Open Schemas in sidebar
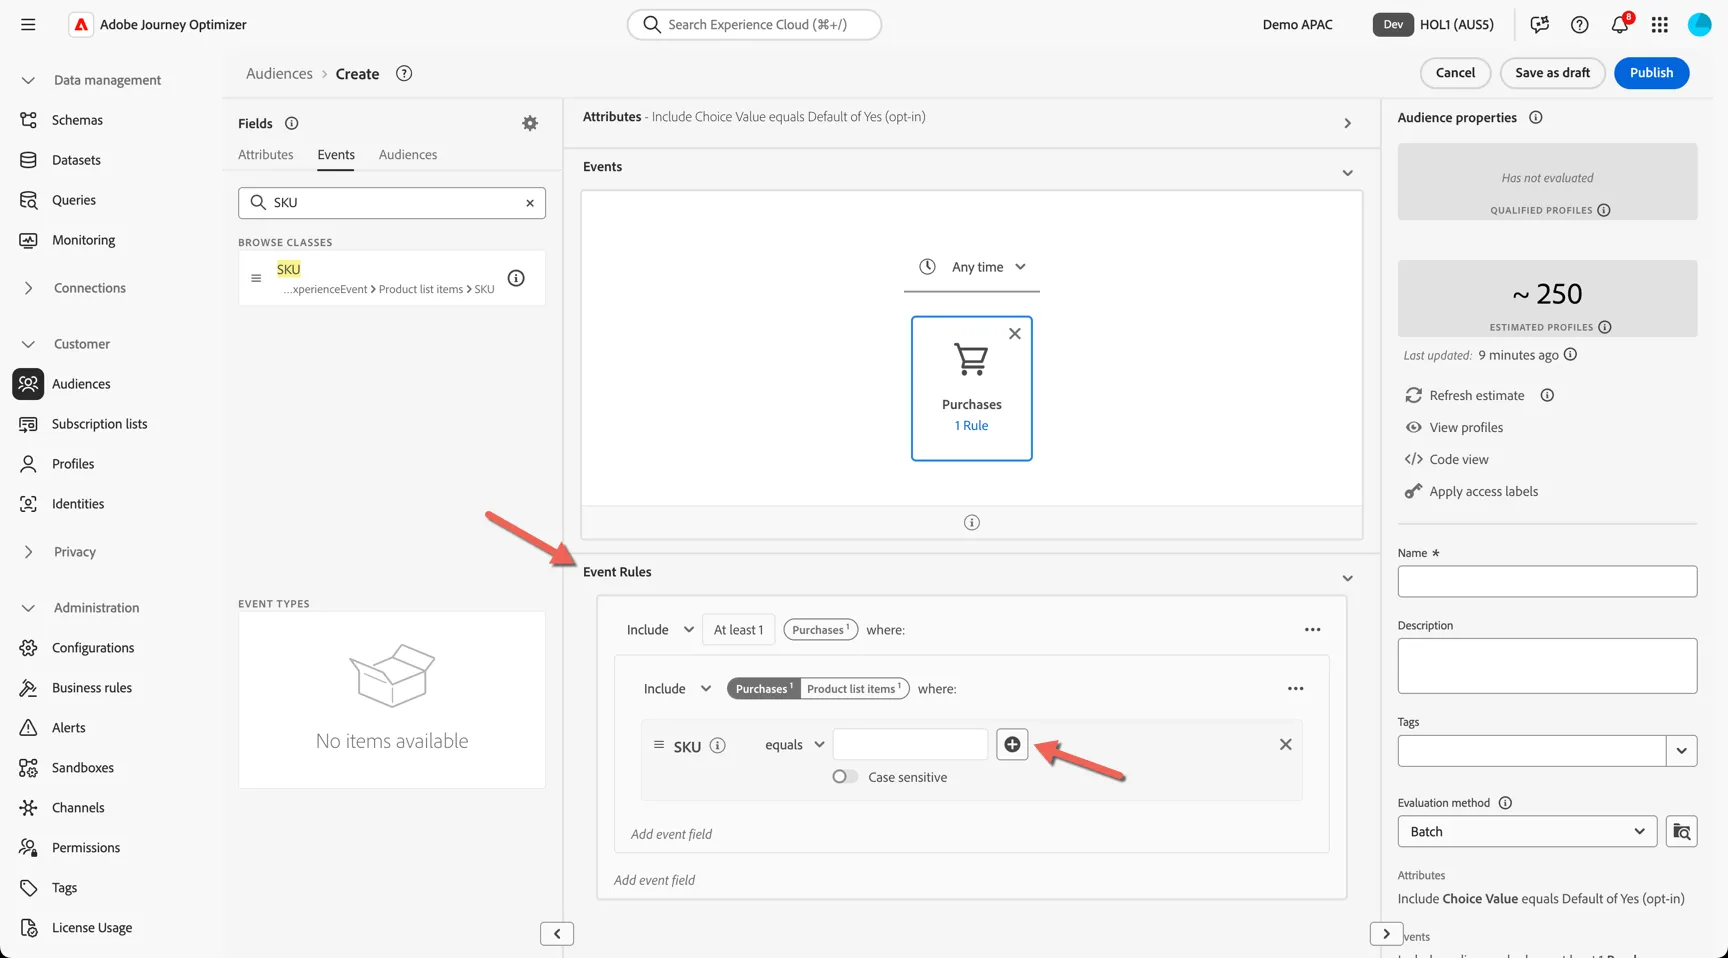 (77, 120)
